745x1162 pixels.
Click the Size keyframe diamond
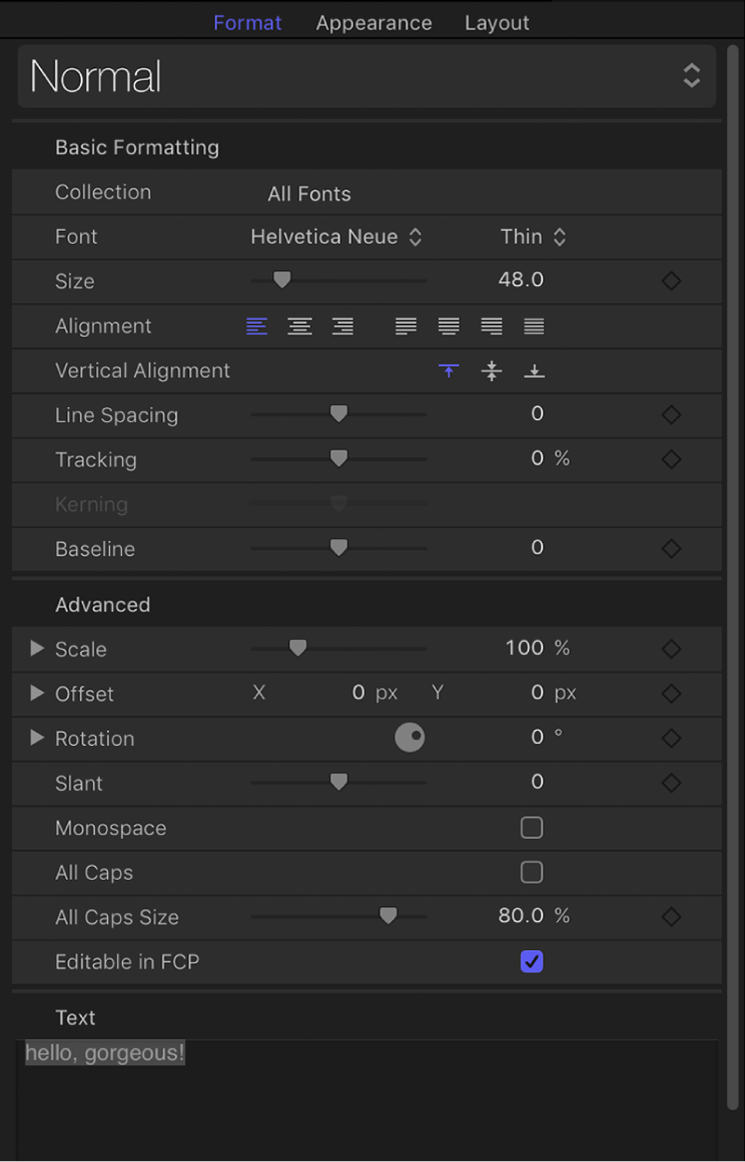pos(671,281)
